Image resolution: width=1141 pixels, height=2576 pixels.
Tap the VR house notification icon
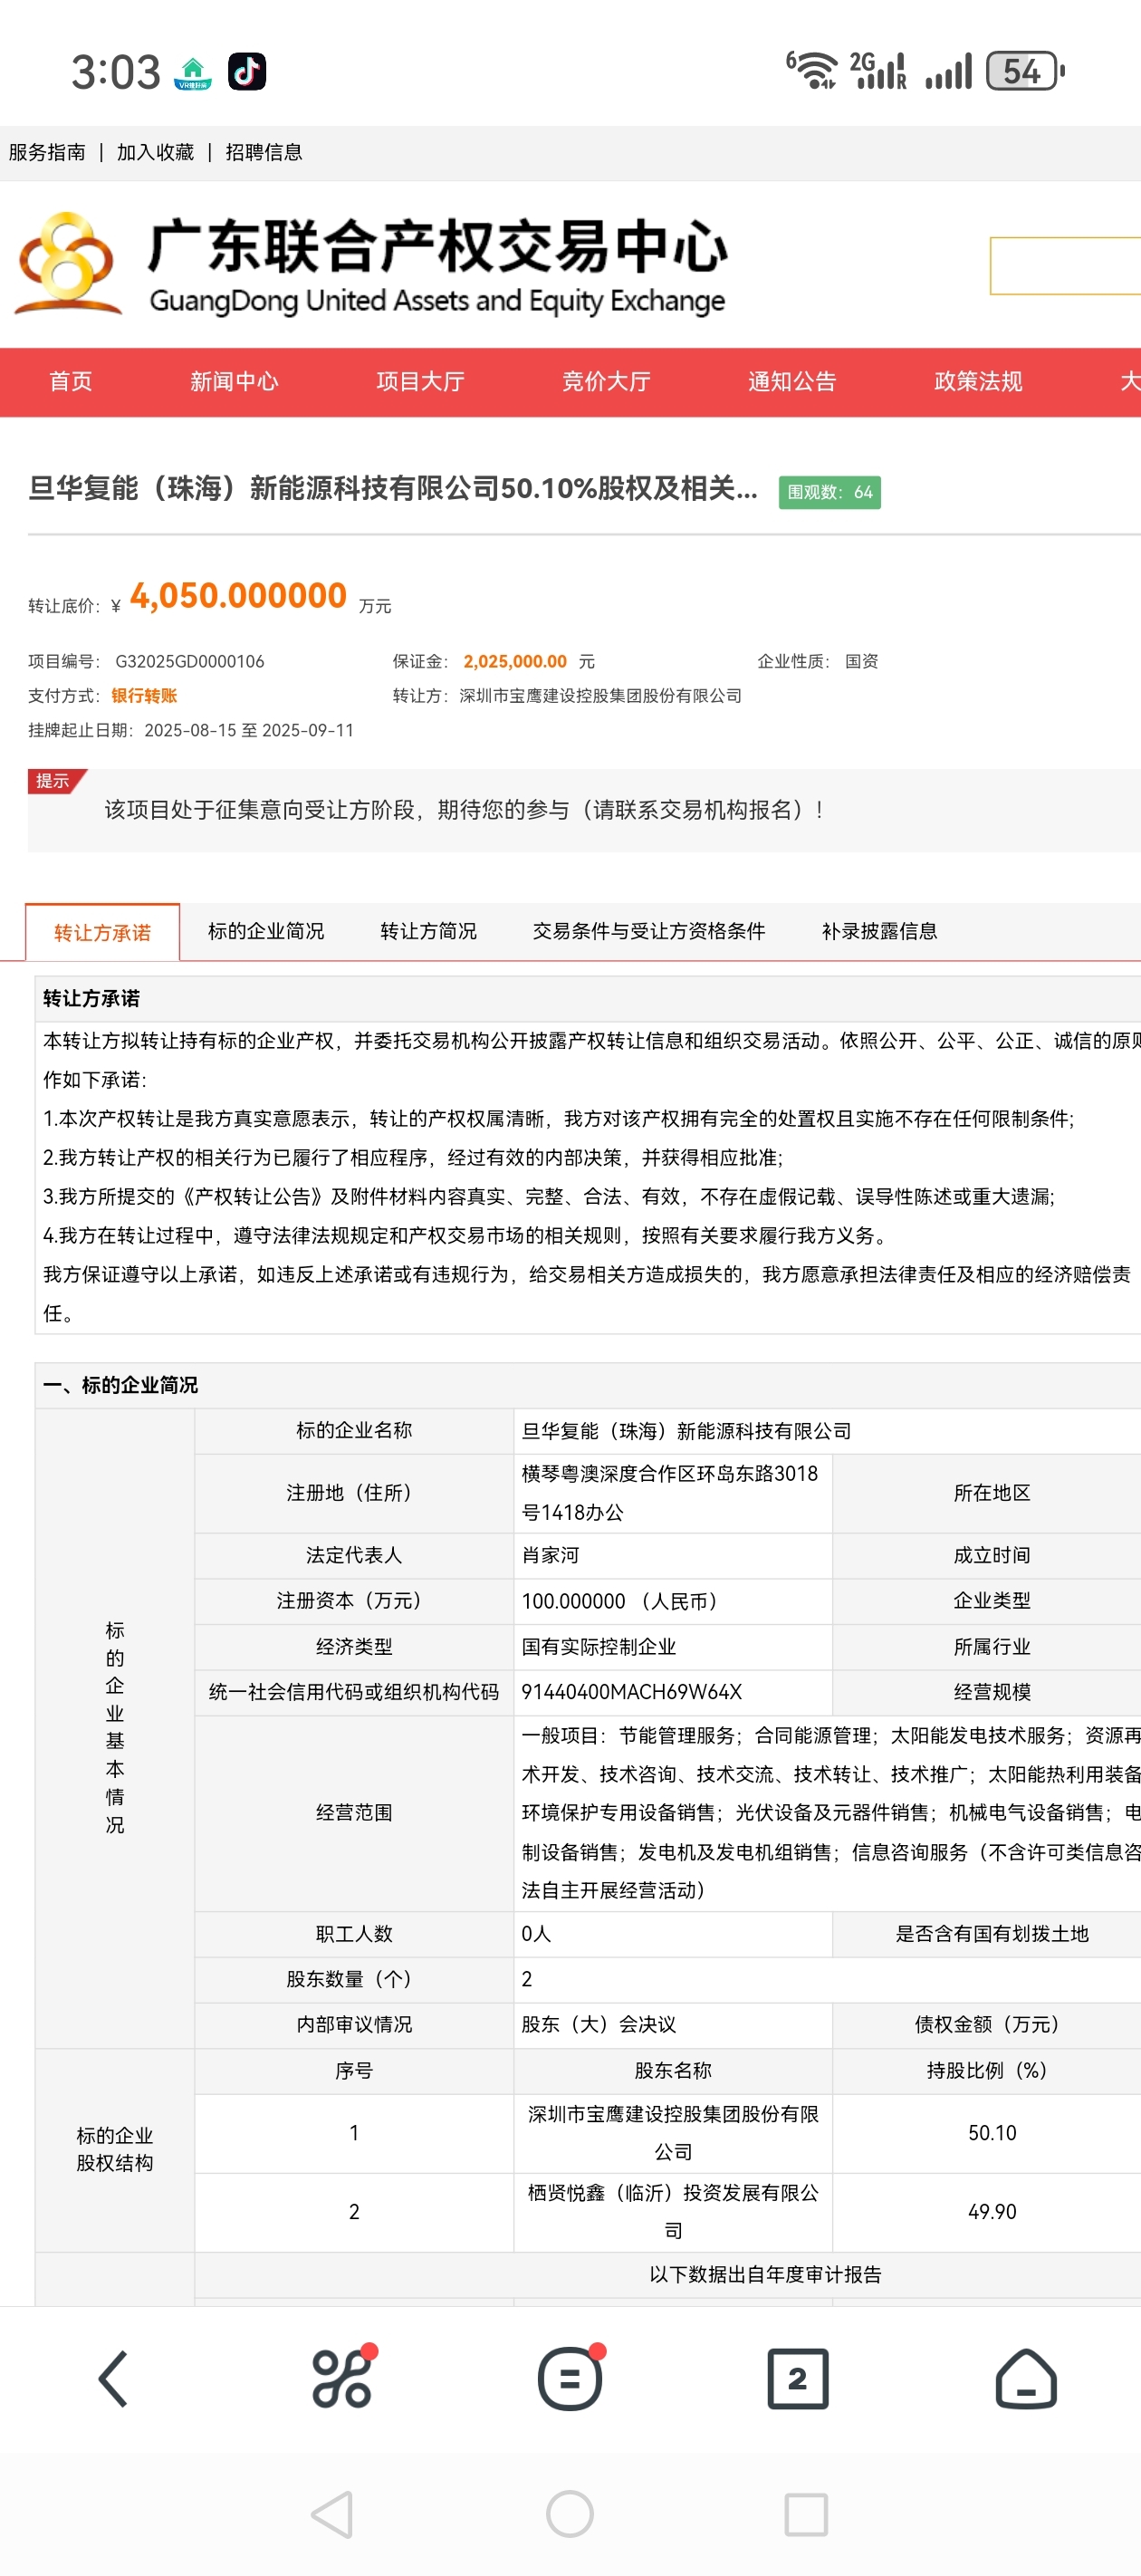(193, 73)
